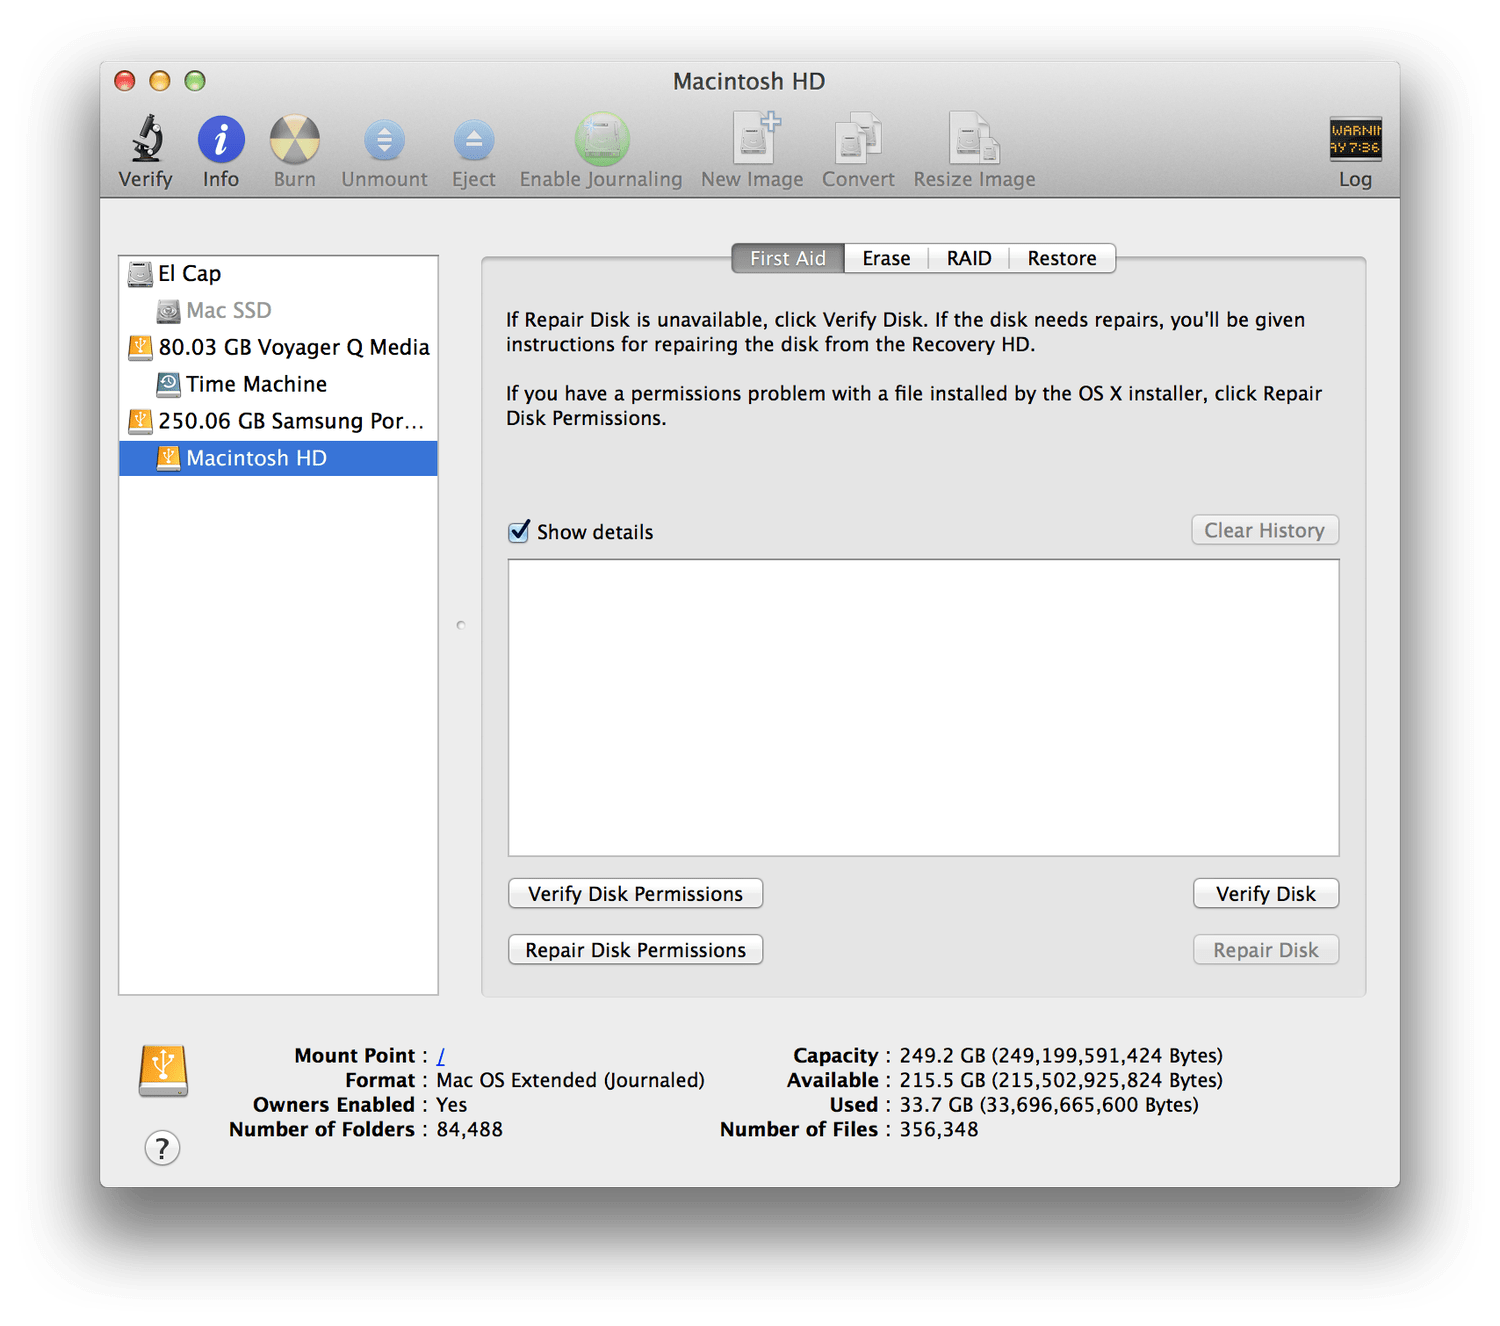Click the Unmount toolbar icon

(x=384, y=140)
